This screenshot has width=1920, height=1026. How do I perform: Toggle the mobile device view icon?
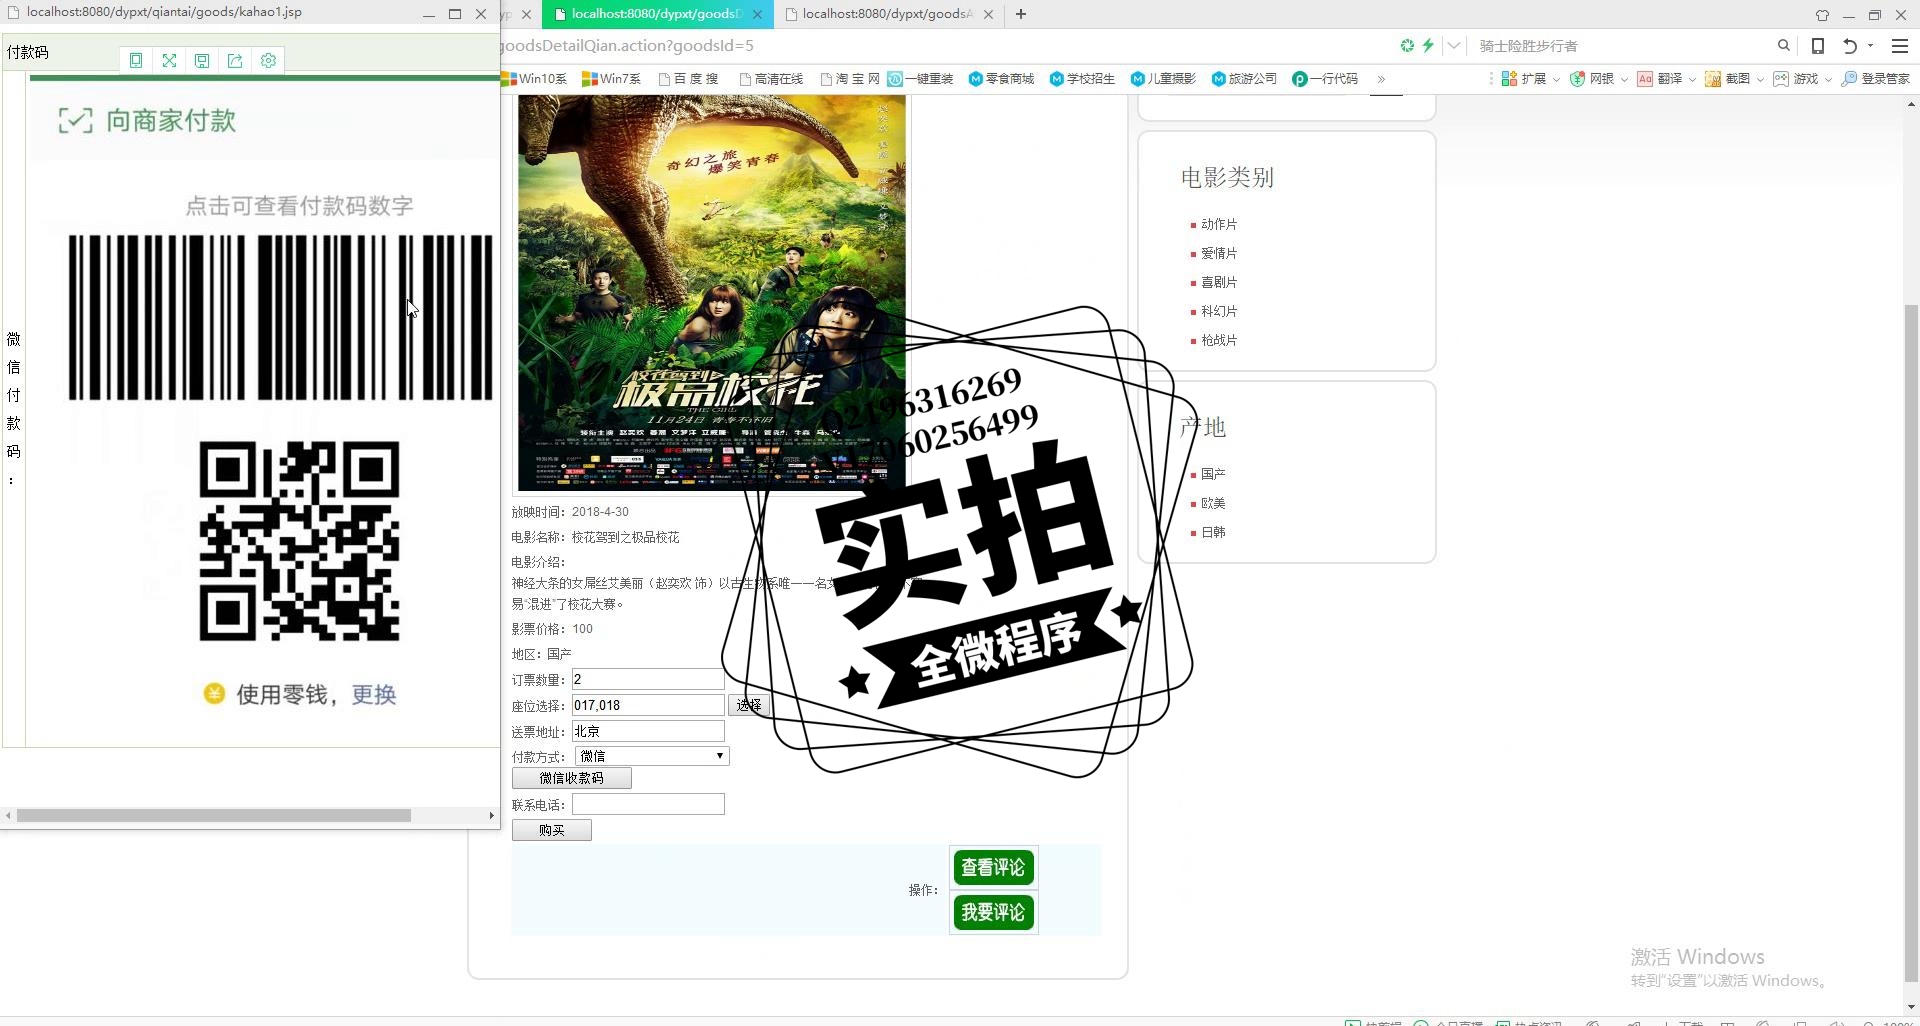pos(1818,46)
